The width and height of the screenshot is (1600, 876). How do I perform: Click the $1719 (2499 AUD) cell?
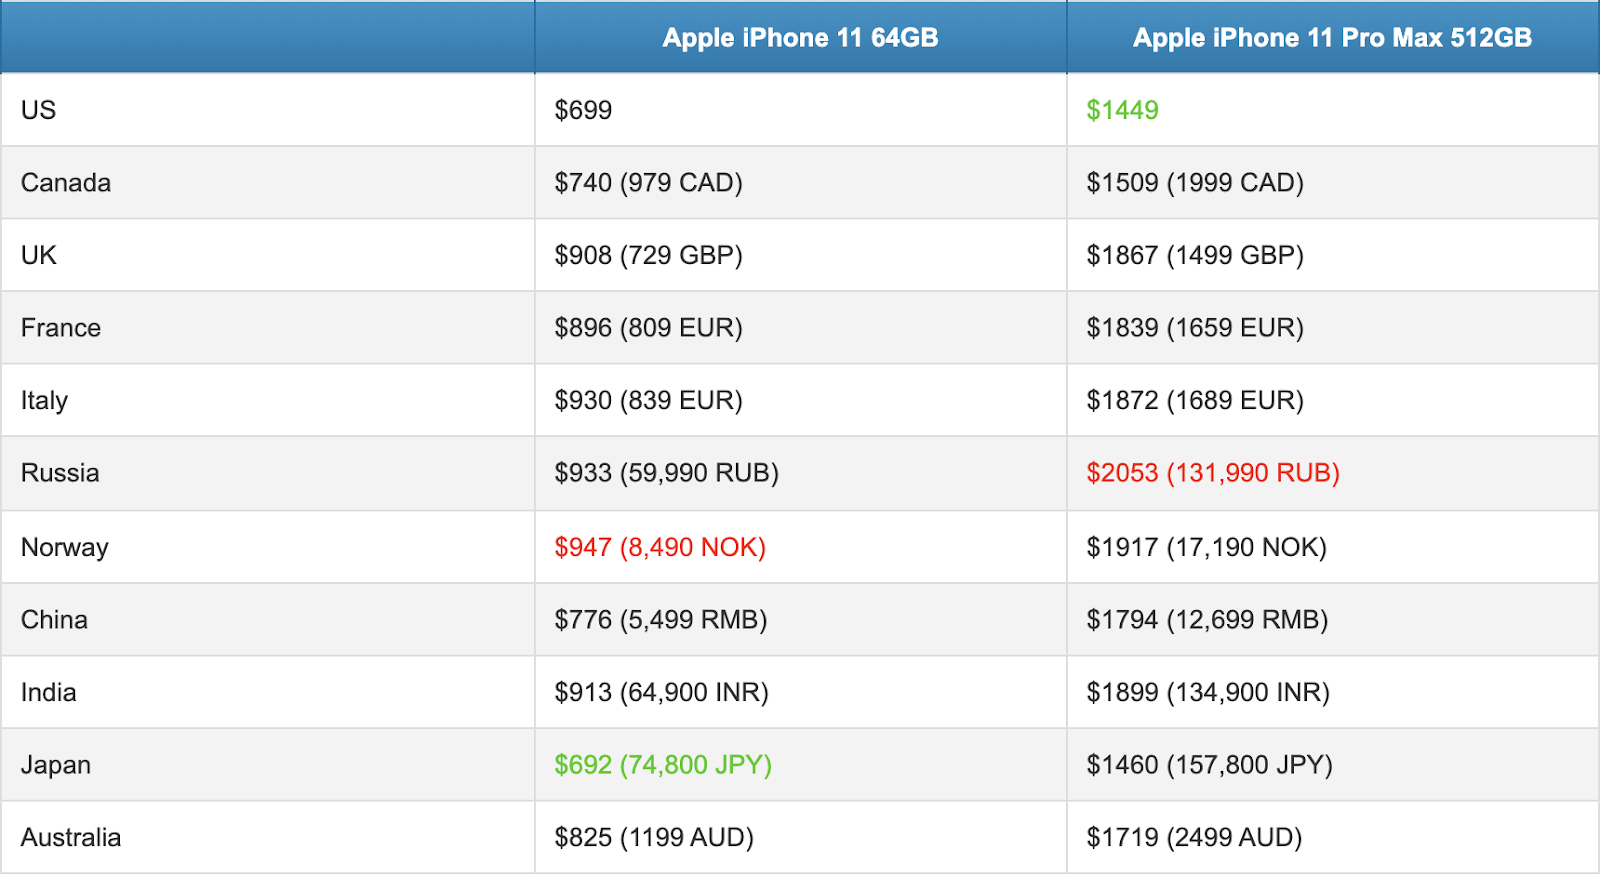(x=1194, y=838)
